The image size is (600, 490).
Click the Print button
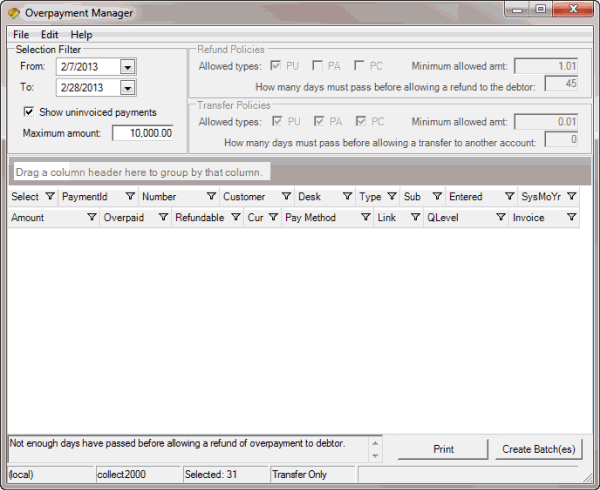(x=443, y=450)
